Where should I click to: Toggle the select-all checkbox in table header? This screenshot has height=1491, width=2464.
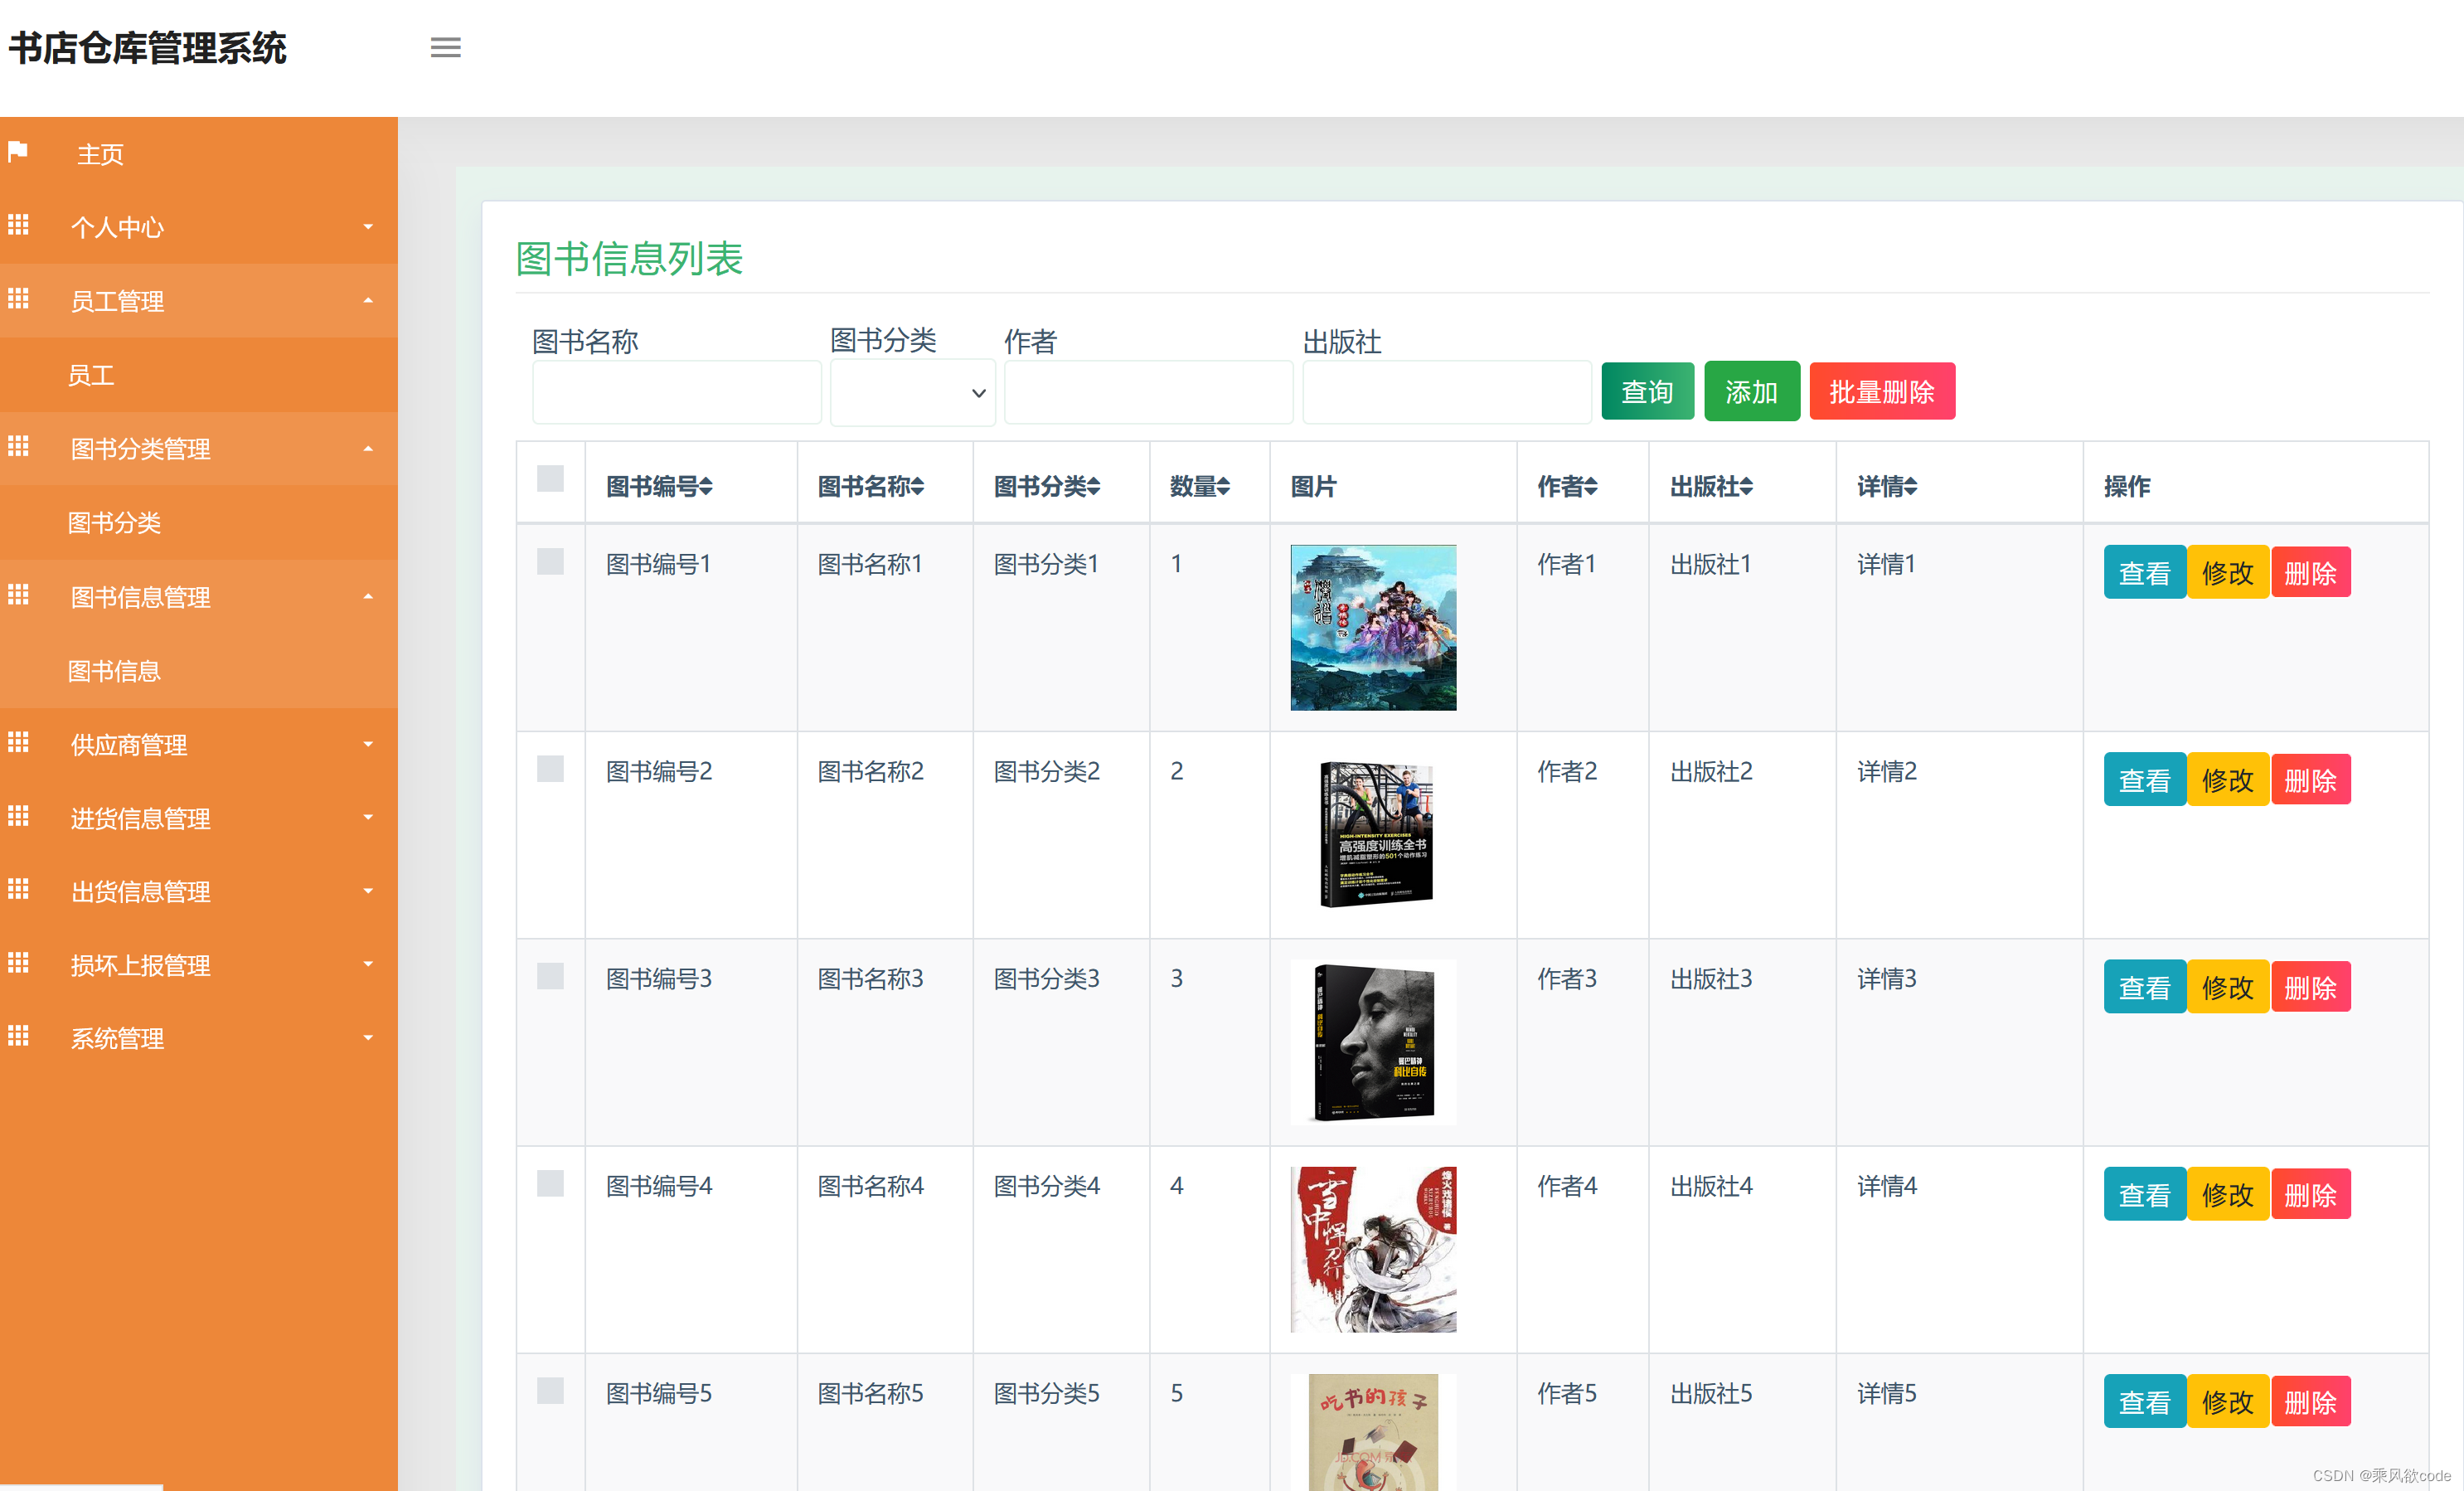pos(551,479)
